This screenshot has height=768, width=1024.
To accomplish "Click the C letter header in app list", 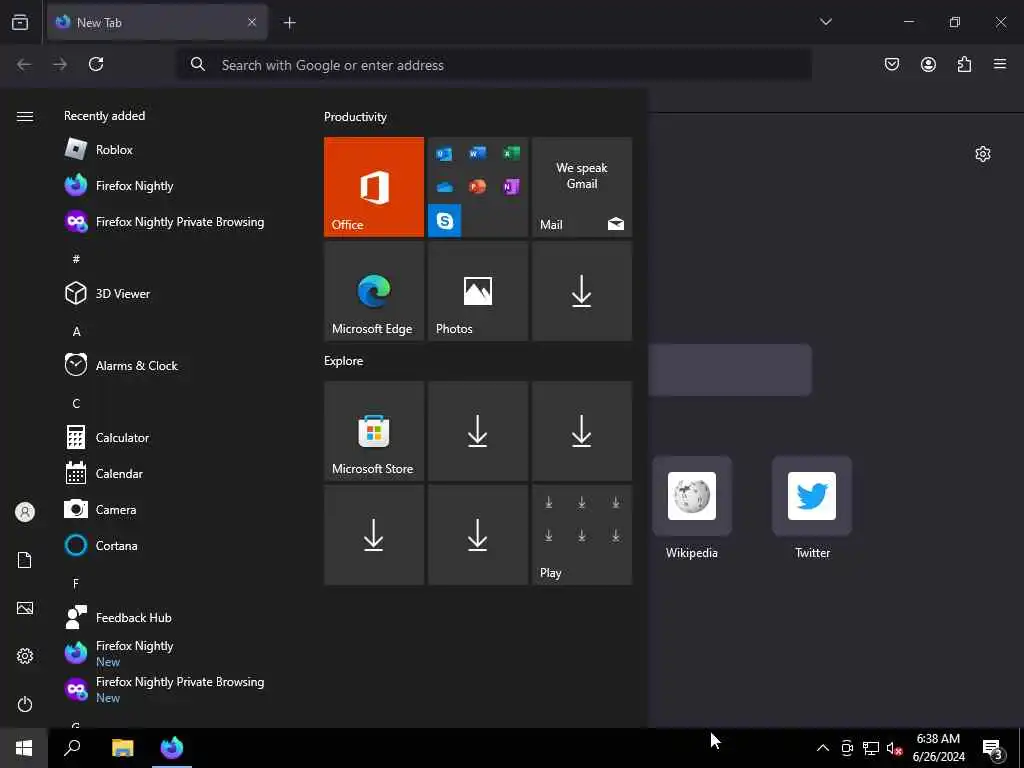I will [76, 403].
